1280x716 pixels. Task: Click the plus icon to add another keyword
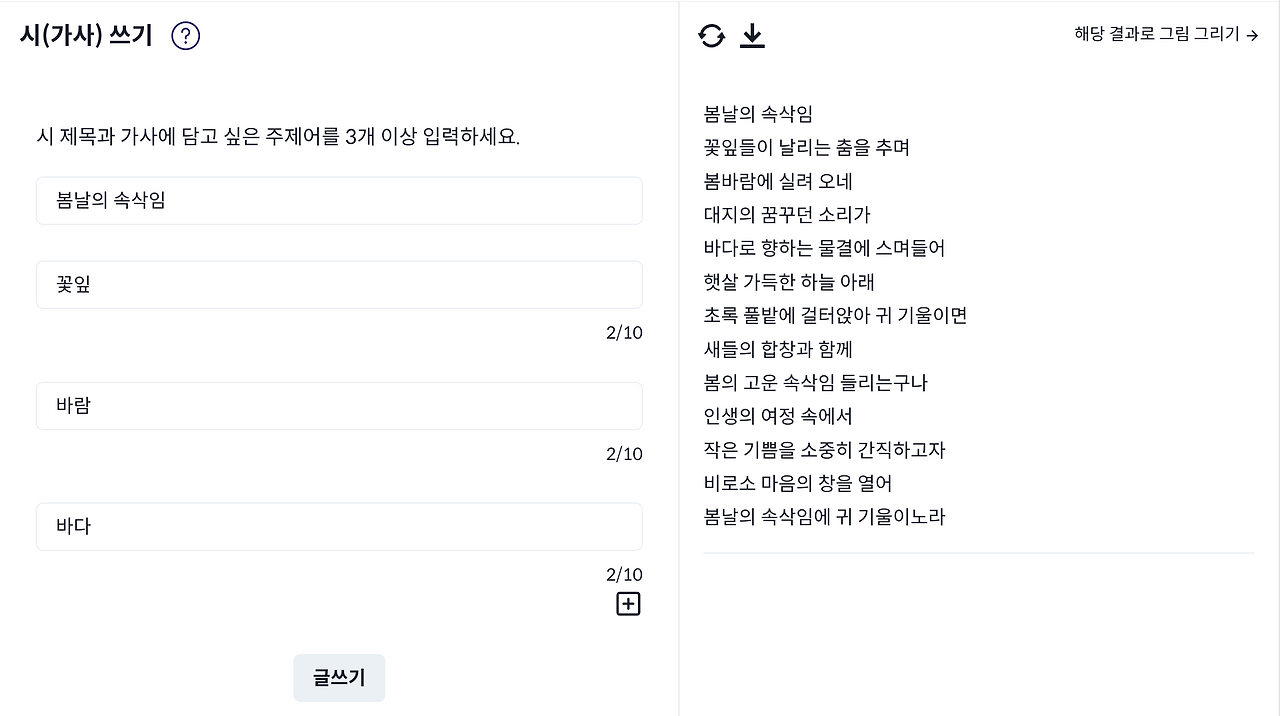click(x=628, y=603)
